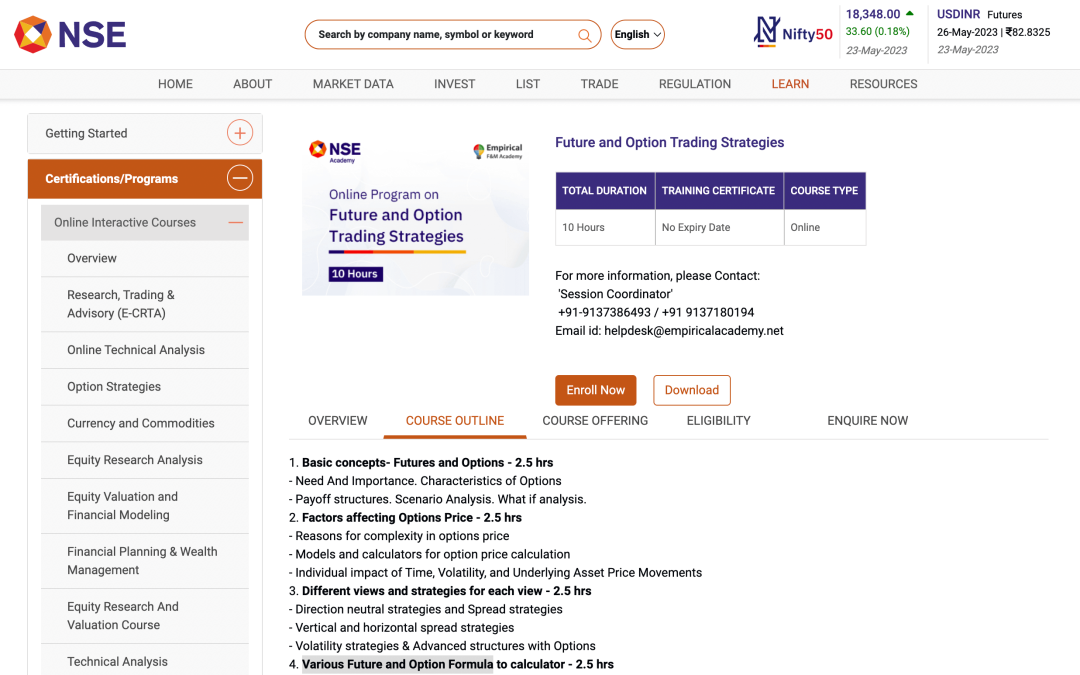Switch to the COURSE OFFERING tab
The height and width of the screenshot is (675, 1080).
coord(595,421)
